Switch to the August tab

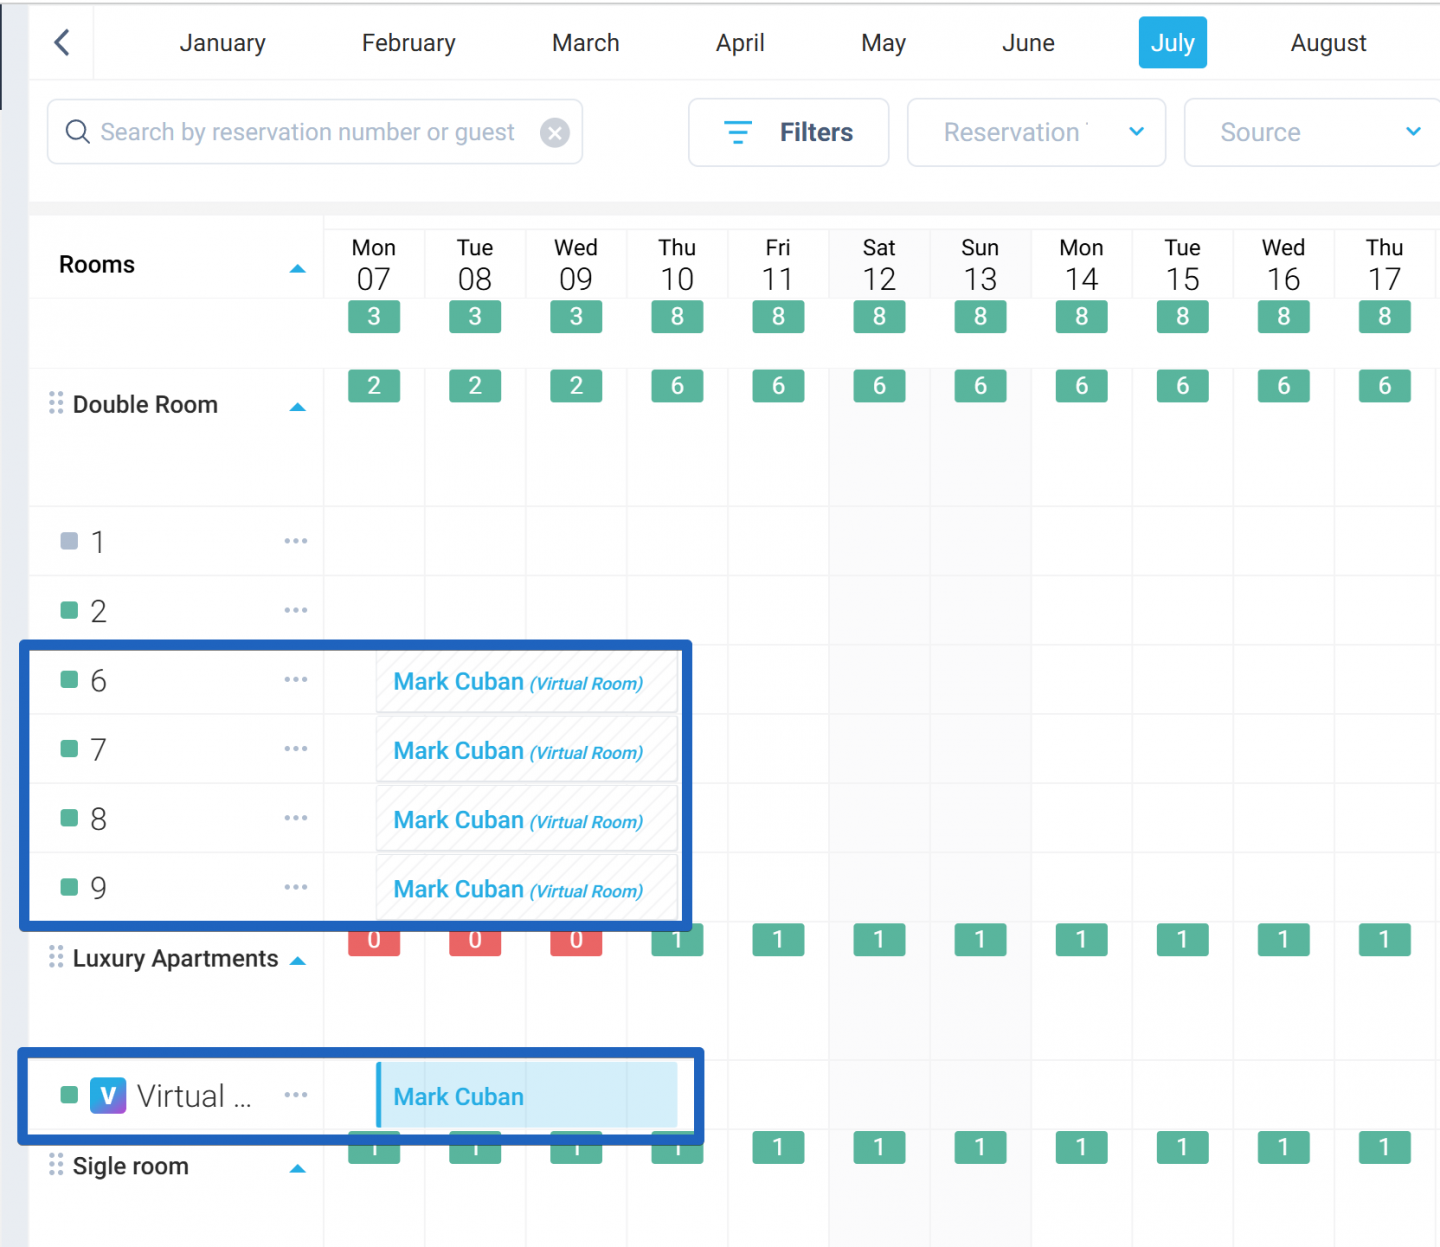click(x=1328, y=43)
